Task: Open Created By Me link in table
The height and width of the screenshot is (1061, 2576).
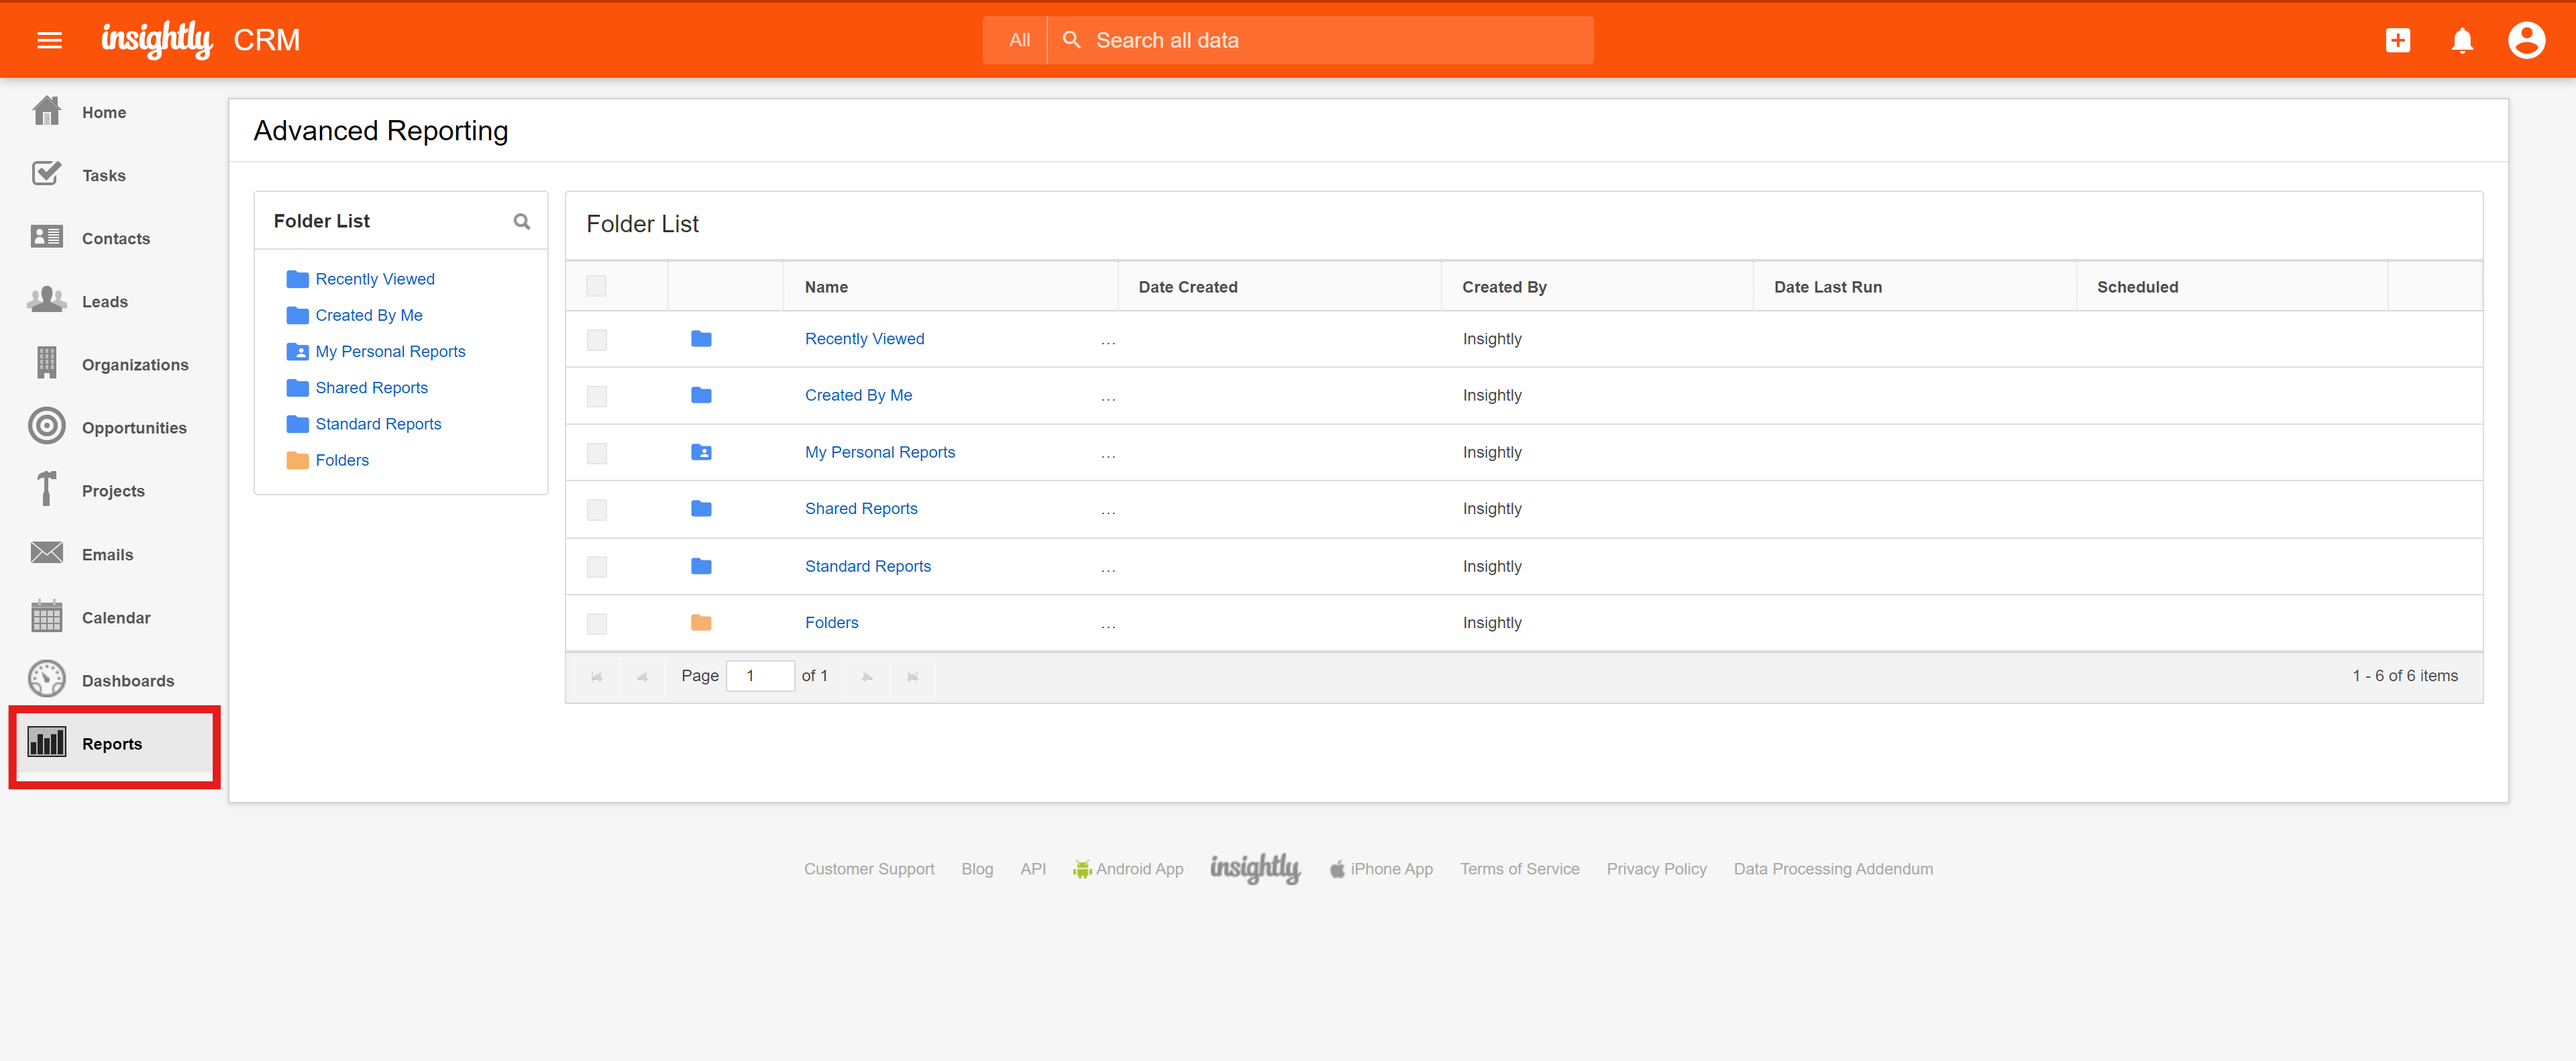Action: (x=857, y=395)
